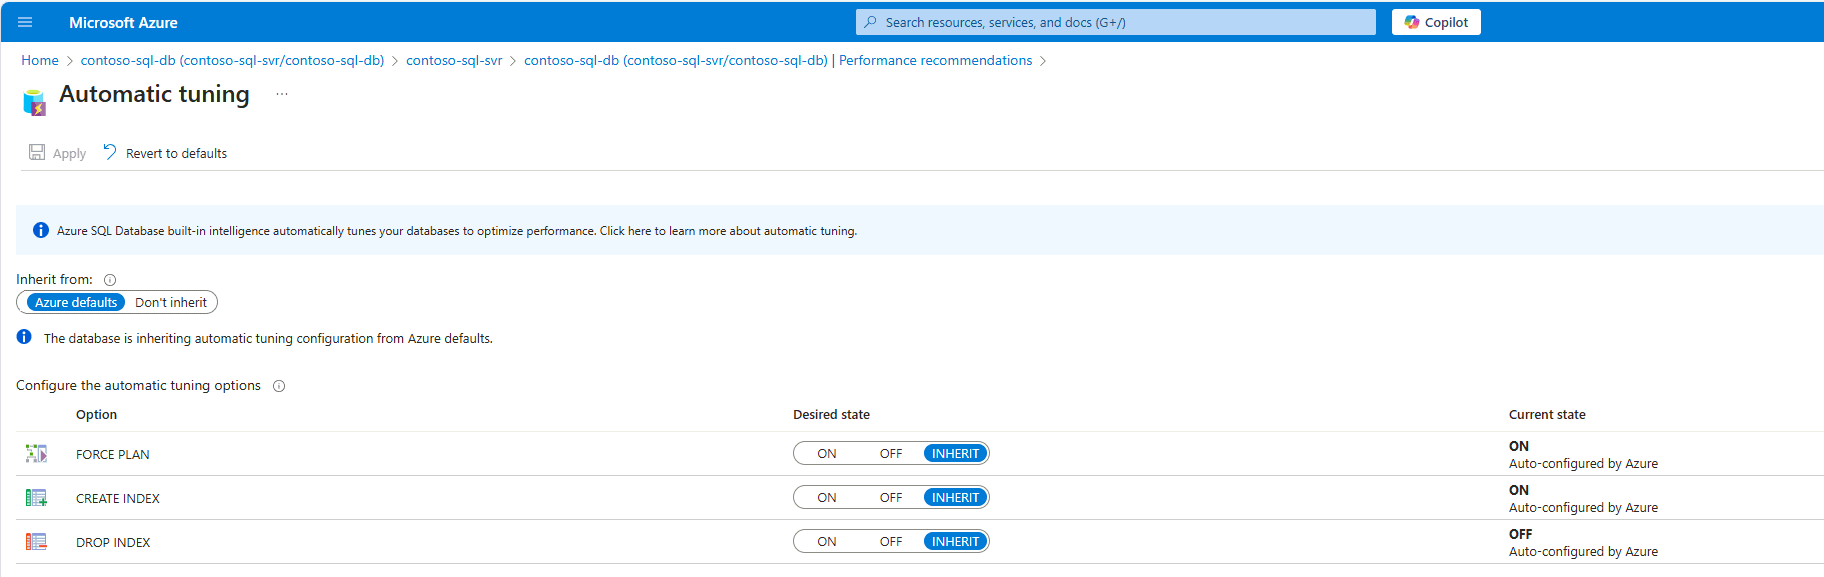This screenshot has width=1824, height=577.
Task: Click the DROP INDEX option icon
Action: pyautogui.click(x=36, y=542)
